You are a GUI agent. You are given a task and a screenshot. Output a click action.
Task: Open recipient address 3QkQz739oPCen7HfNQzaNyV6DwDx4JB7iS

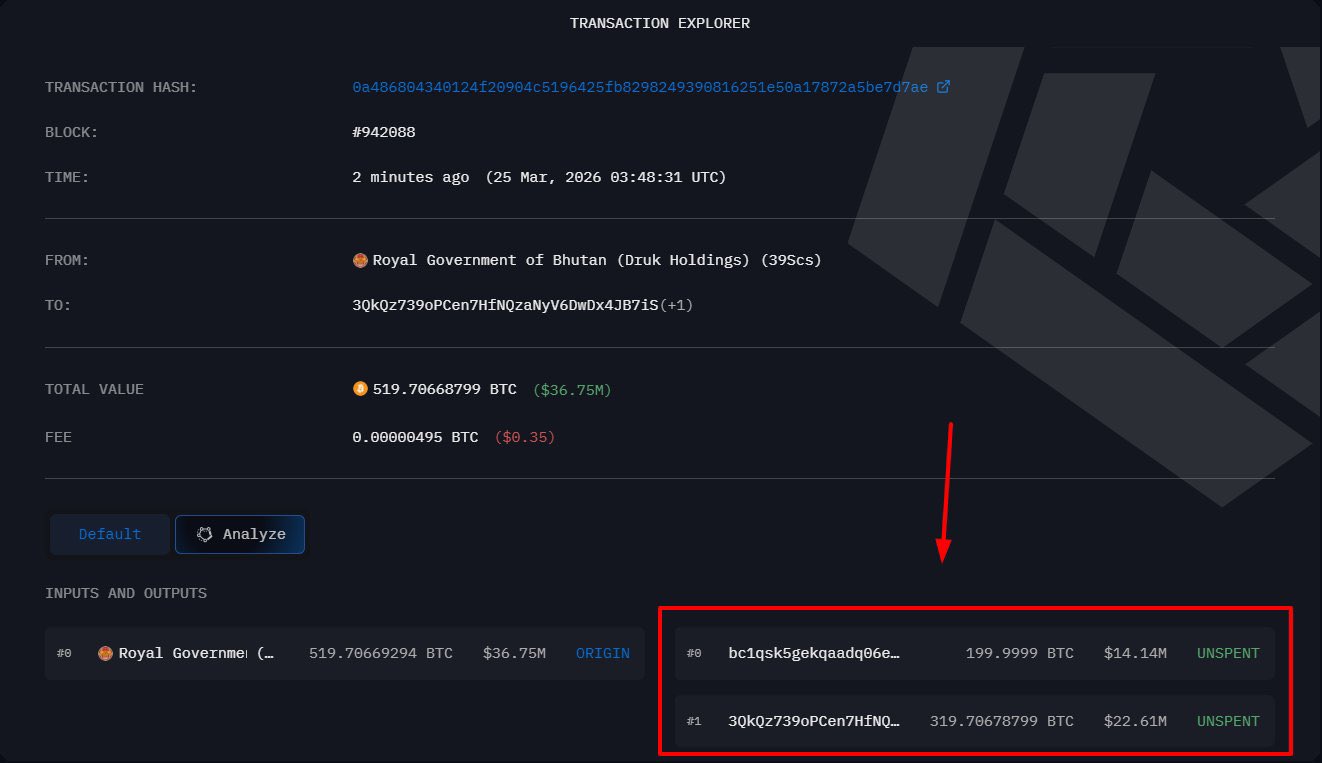point(506,305)
